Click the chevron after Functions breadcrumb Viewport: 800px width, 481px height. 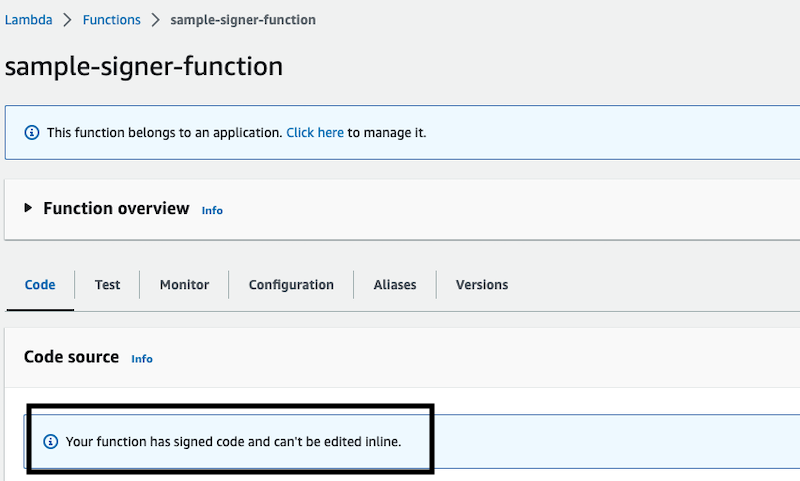coord(156,20)
